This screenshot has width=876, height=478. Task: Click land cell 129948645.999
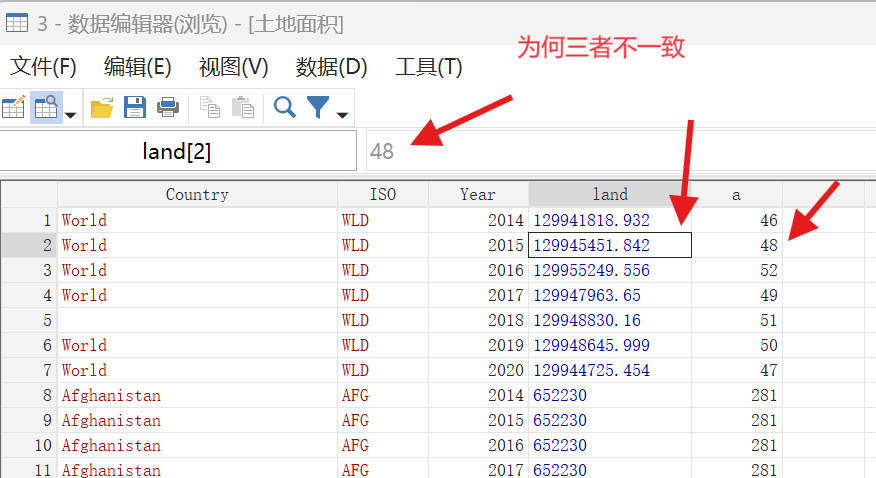tap(610, 345)
